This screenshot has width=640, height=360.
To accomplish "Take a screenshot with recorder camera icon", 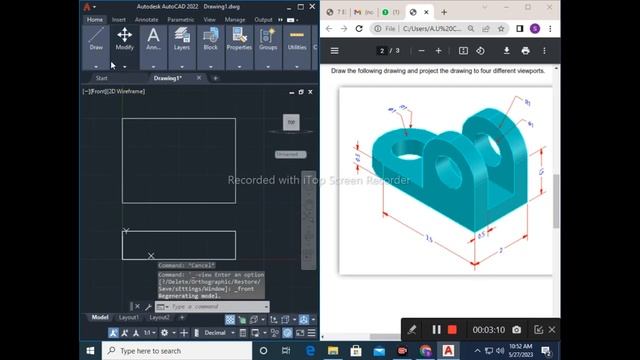I will pos(517,329).
